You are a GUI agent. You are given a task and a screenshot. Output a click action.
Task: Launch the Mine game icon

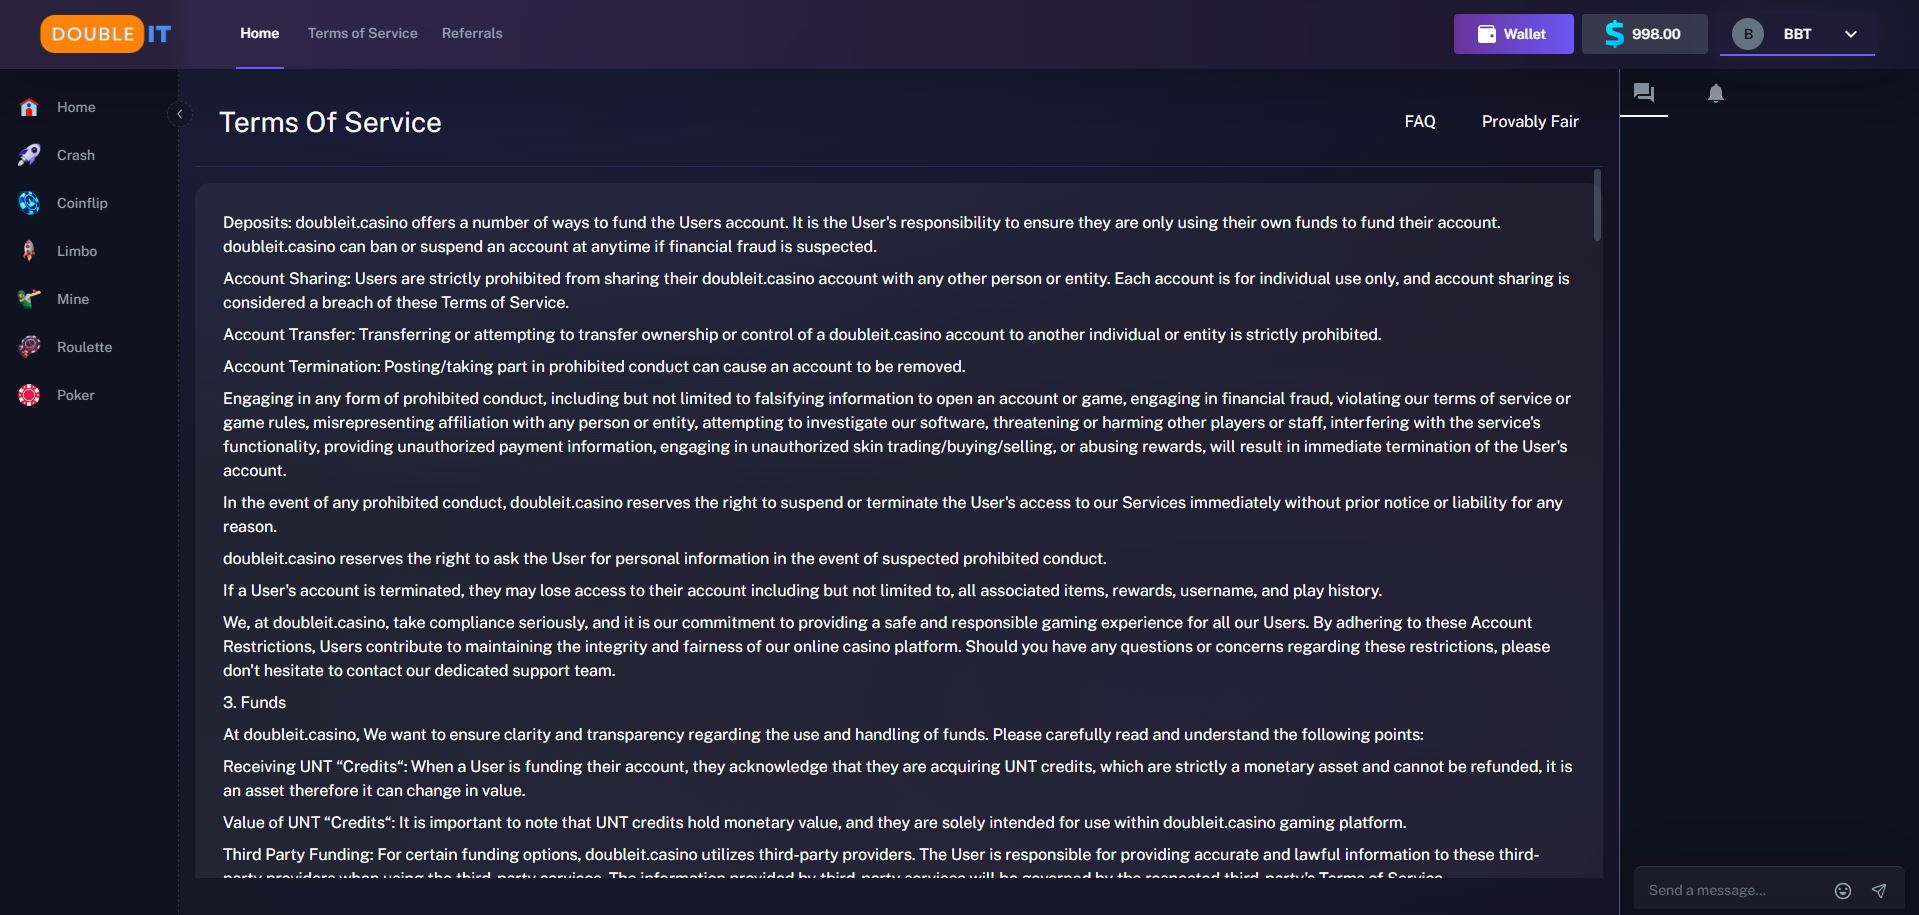click(x=29, y=299)
